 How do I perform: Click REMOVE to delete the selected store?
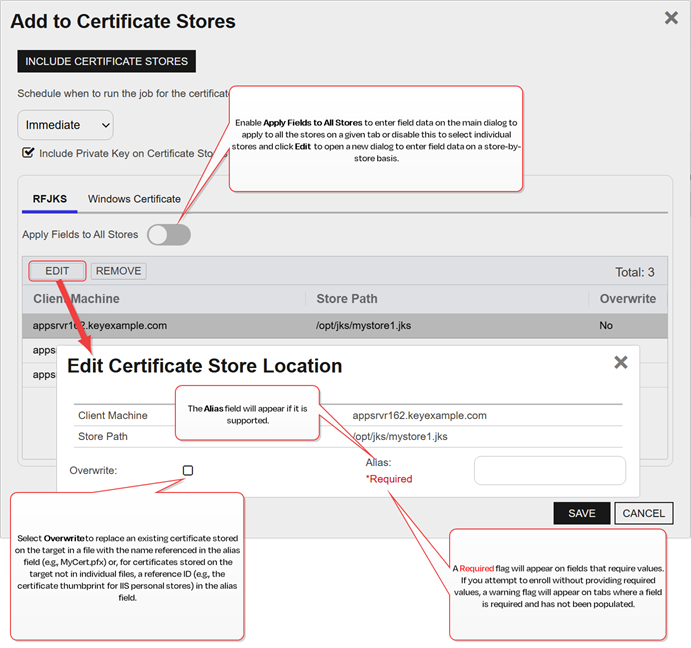[118, 271]
